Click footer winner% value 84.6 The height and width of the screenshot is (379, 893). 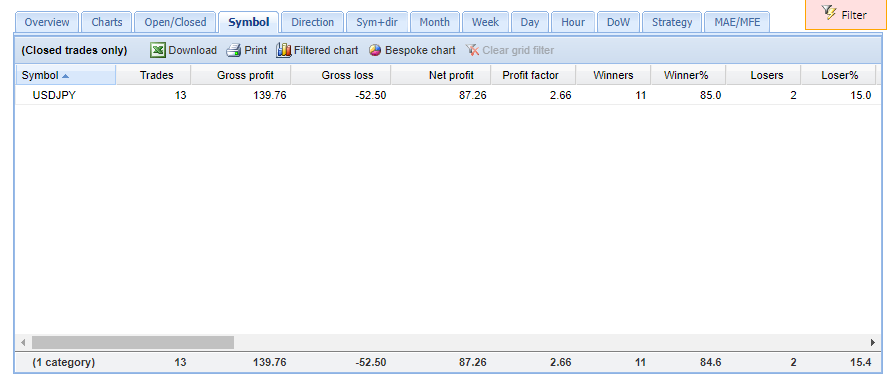[x=711, y=362]
